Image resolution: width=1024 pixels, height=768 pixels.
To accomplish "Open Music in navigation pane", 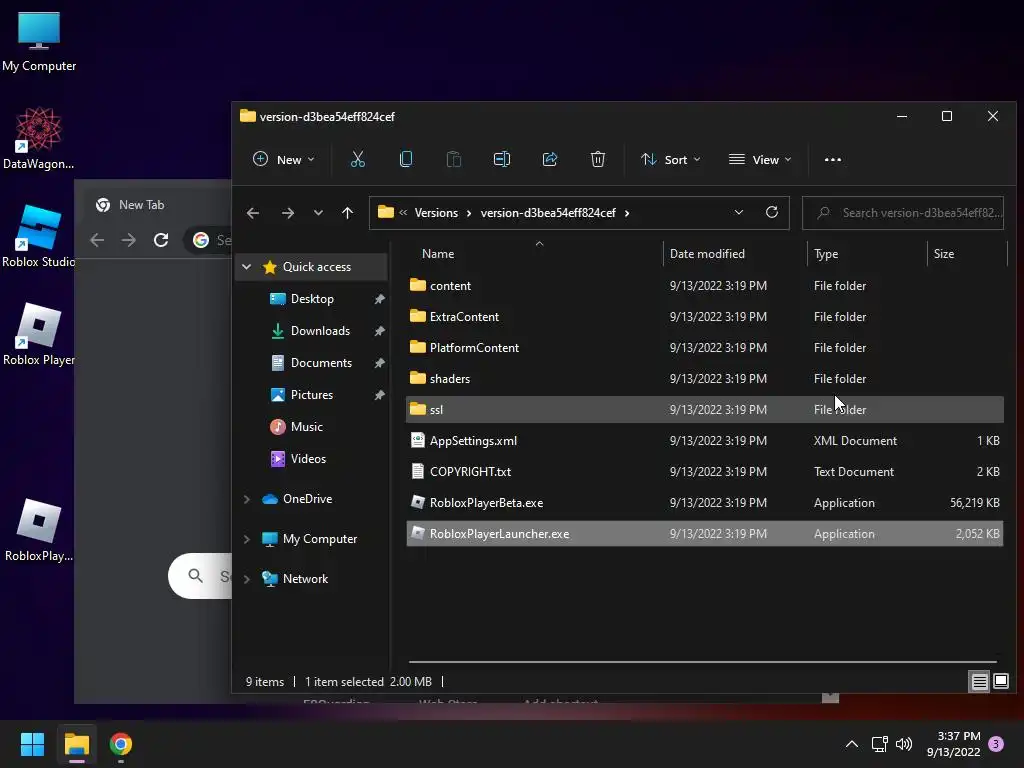I will click(307, 426).
